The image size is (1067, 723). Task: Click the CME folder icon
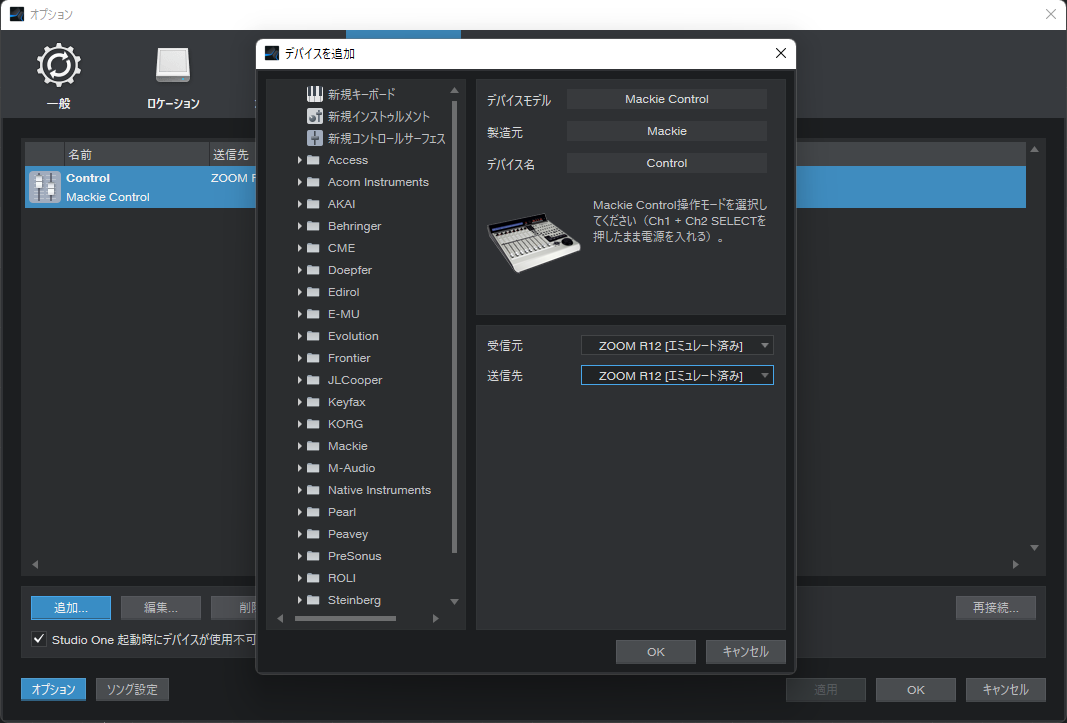[313, 248]
